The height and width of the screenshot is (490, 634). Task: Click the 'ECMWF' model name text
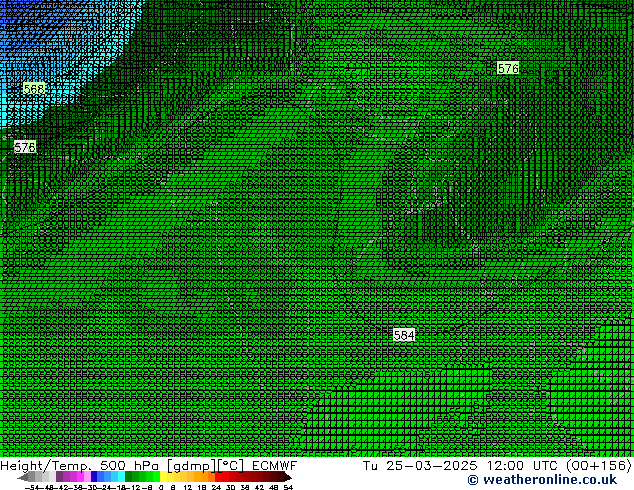pyautogui.click(x=275, y=466)
